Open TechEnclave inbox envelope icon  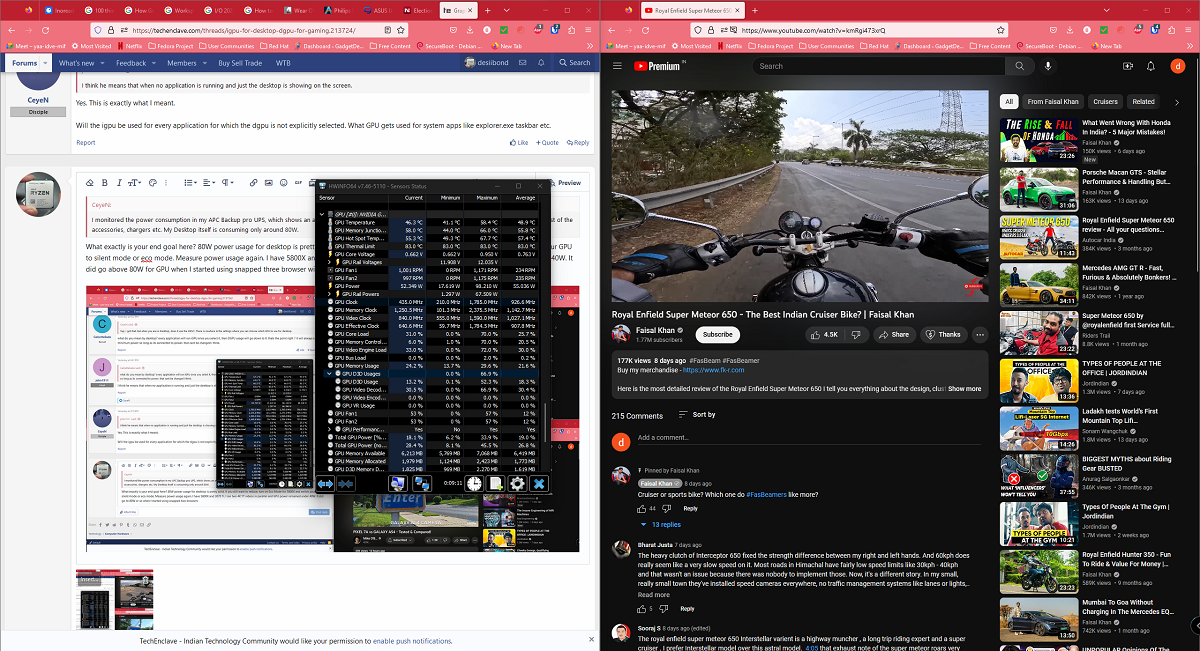point(524,63)
